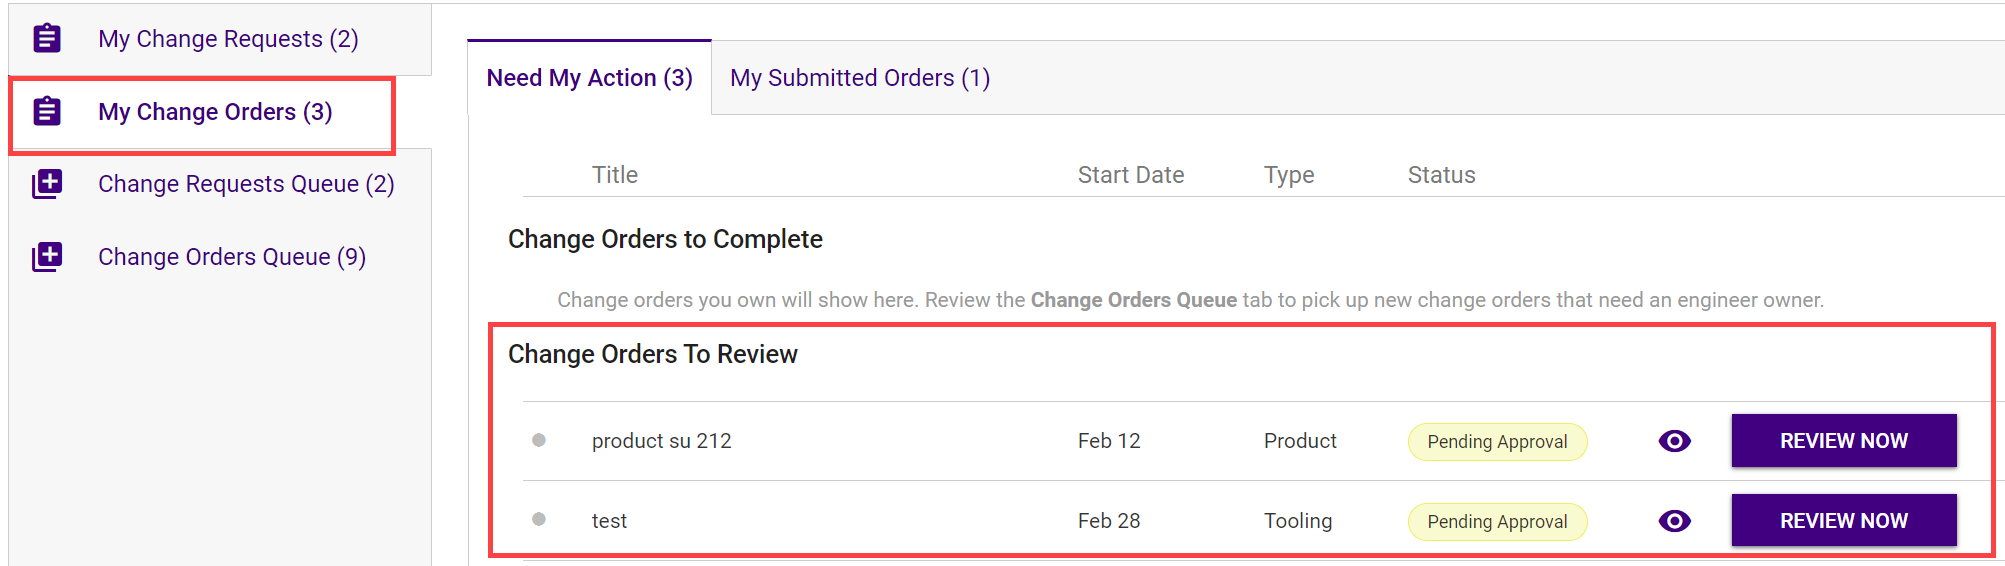2005x566 pixels.
Task: Click the My Change Orders clipboard icon
Action: (47, 111)
